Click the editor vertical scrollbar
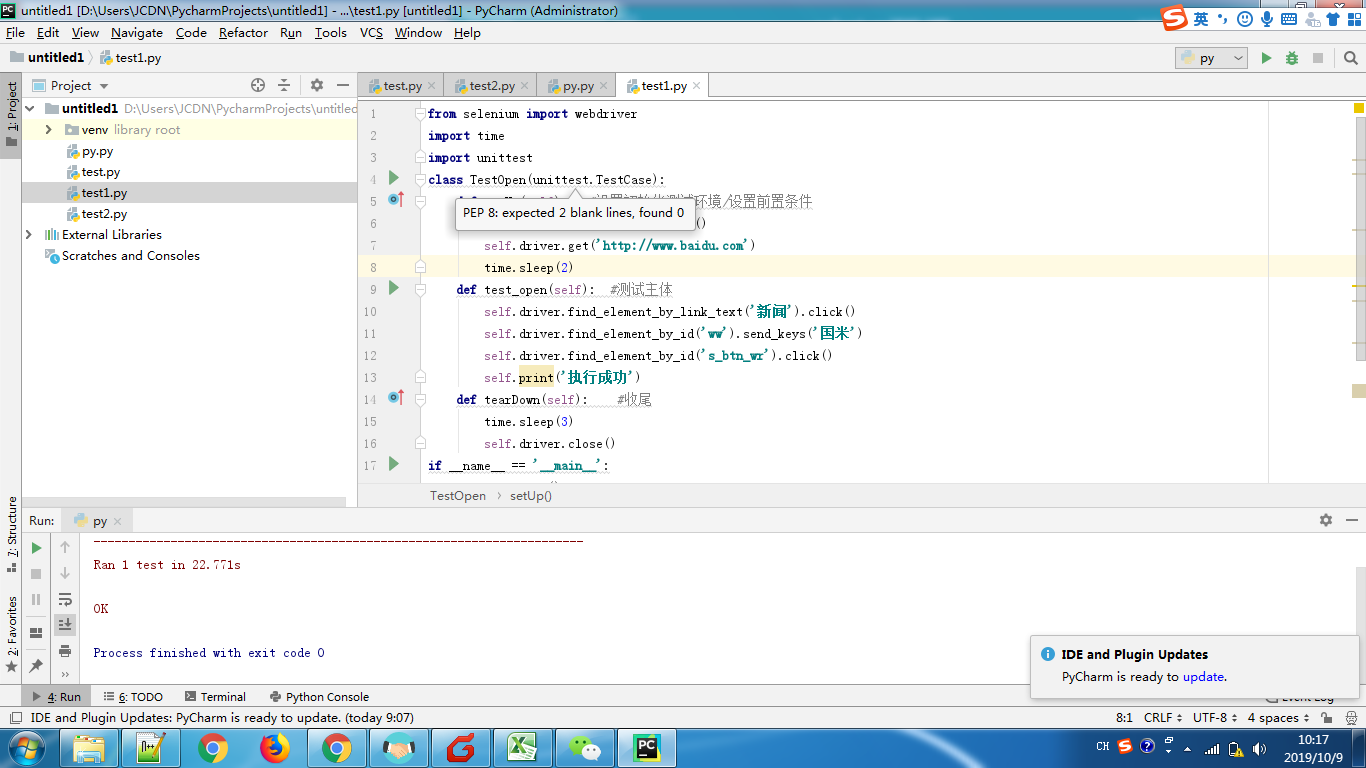 pyautogui.click(x=1361, y=239)
